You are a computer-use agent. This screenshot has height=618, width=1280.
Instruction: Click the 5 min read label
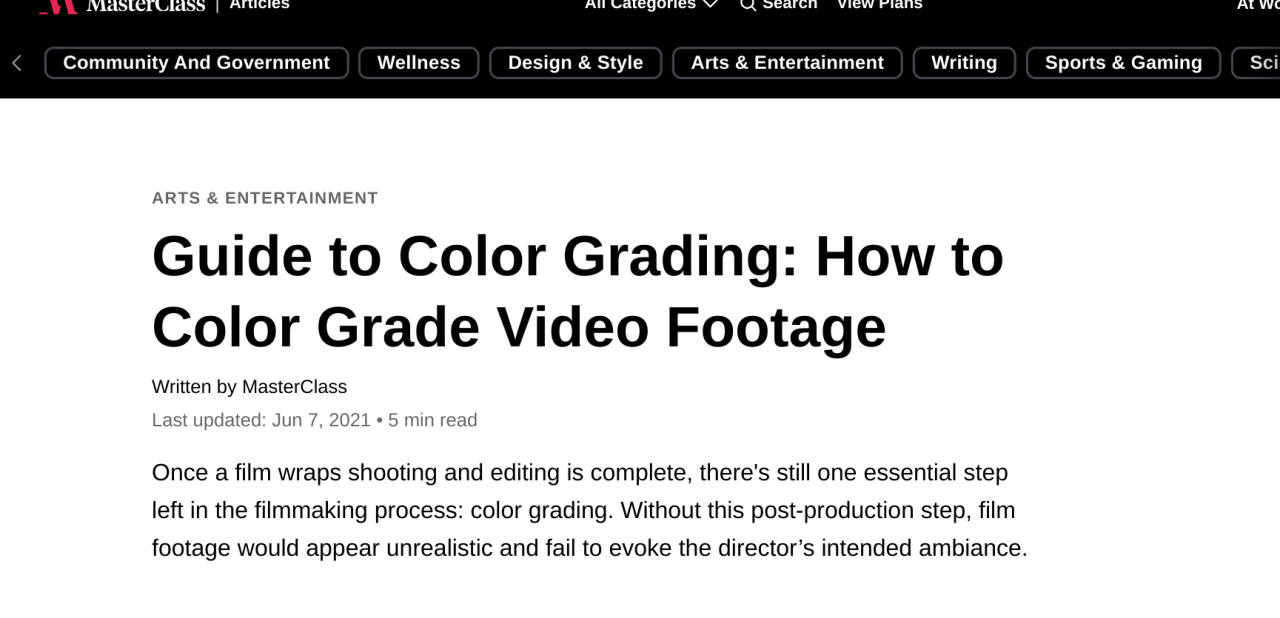432,420
